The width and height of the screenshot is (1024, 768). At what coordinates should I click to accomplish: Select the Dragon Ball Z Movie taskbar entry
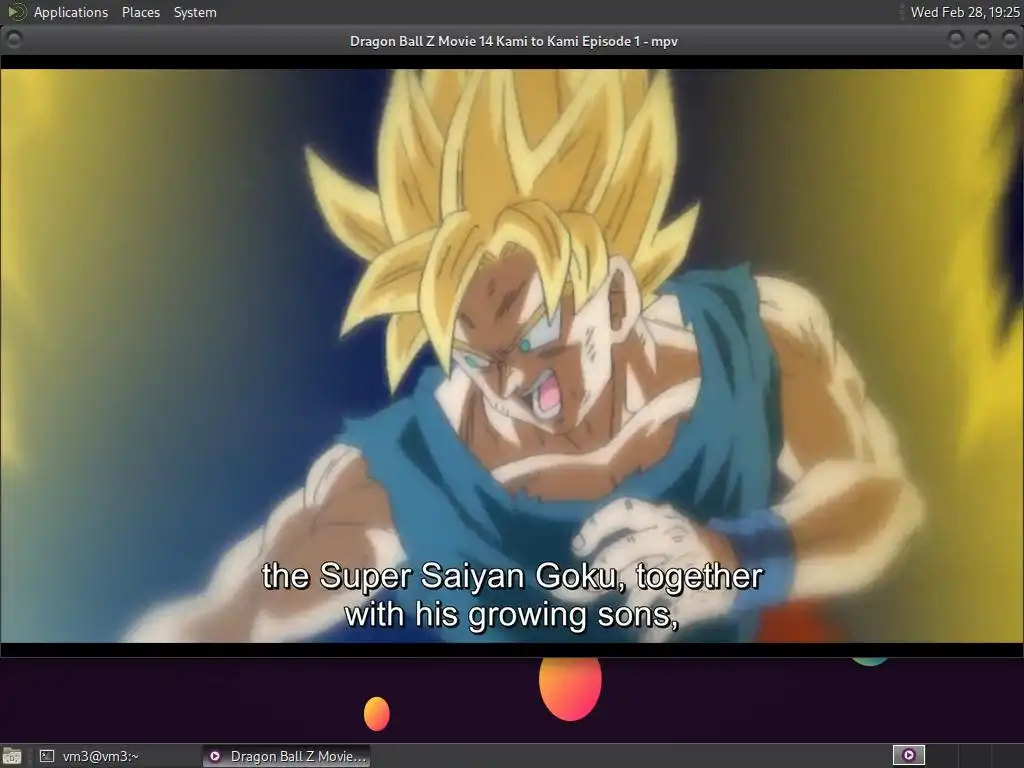pyautogui.click(x=286, y=756)
